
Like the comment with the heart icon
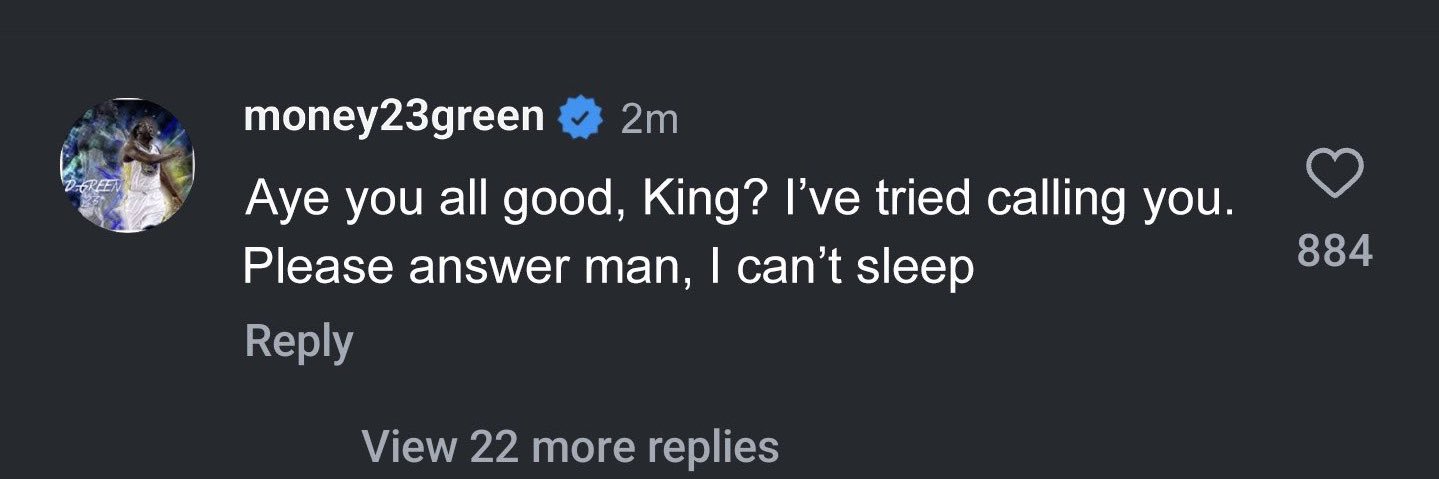click(1335, 173)
